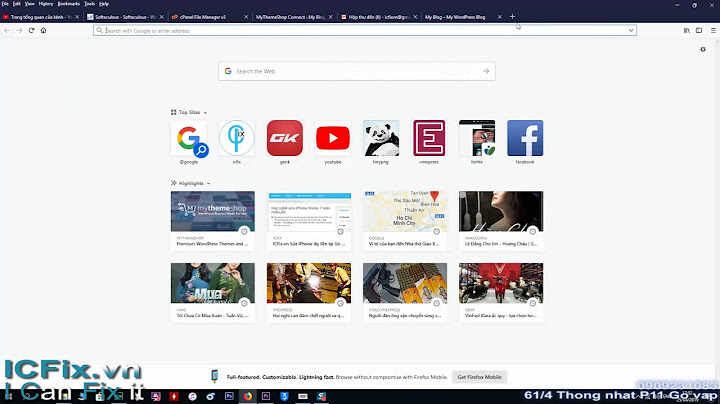Image resolution: width=720 pixels, height=404 pixels.
Task: Open the Ho Chi Minh City map highlight
Action: click(x=405, y=220)
